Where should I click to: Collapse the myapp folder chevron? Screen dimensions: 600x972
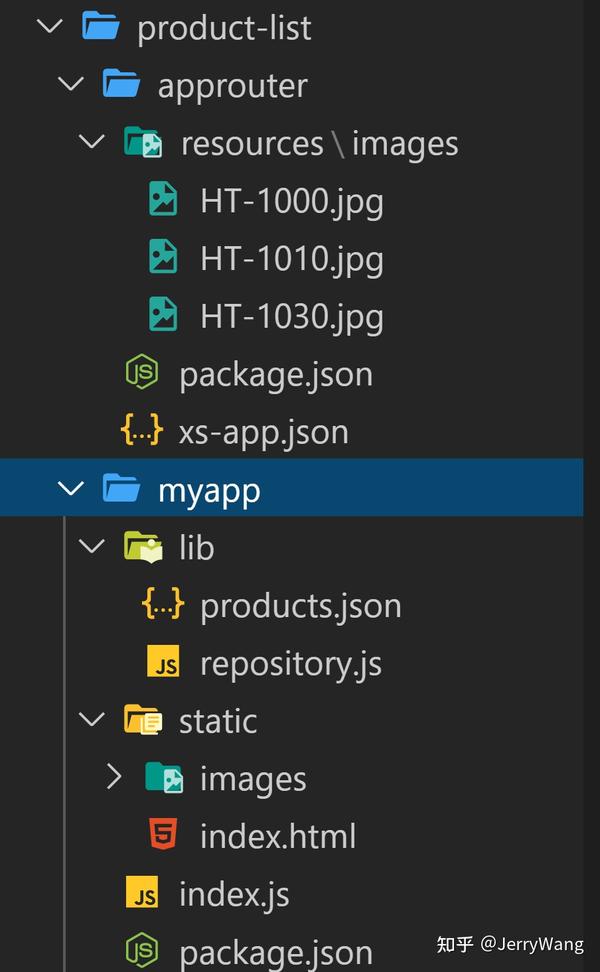pyautogui.click(x=70, y=488)
